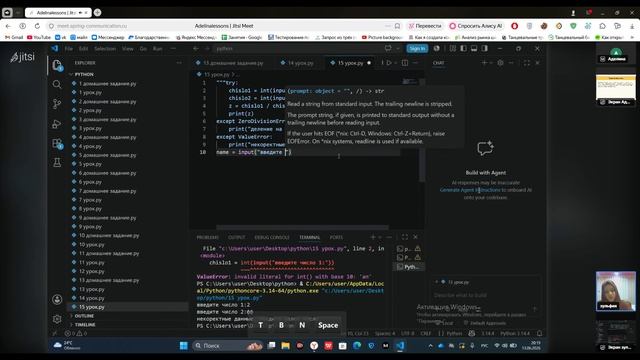Toggle the primary side bar layout icon
Viewport: 640px width, 360px height.
pos(463,49)
